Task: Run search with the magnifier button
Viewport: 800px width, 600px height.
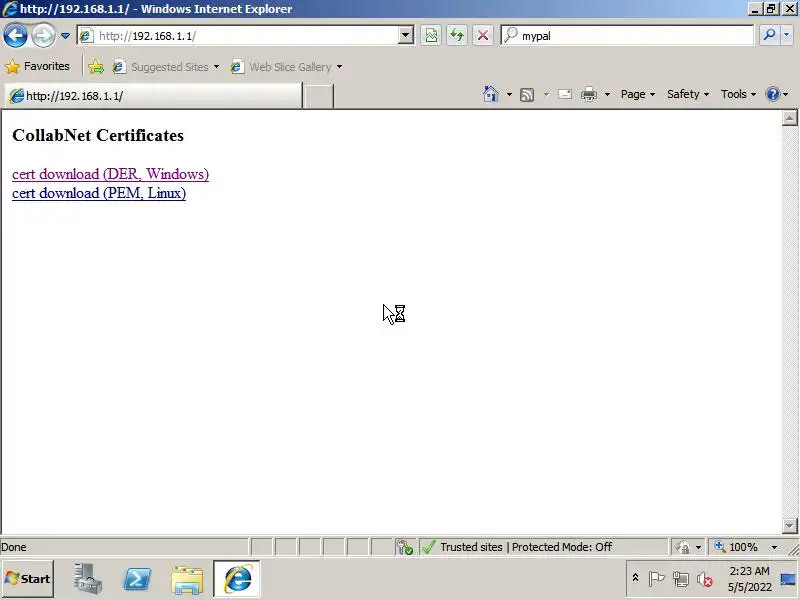Action: pos(769,35)
